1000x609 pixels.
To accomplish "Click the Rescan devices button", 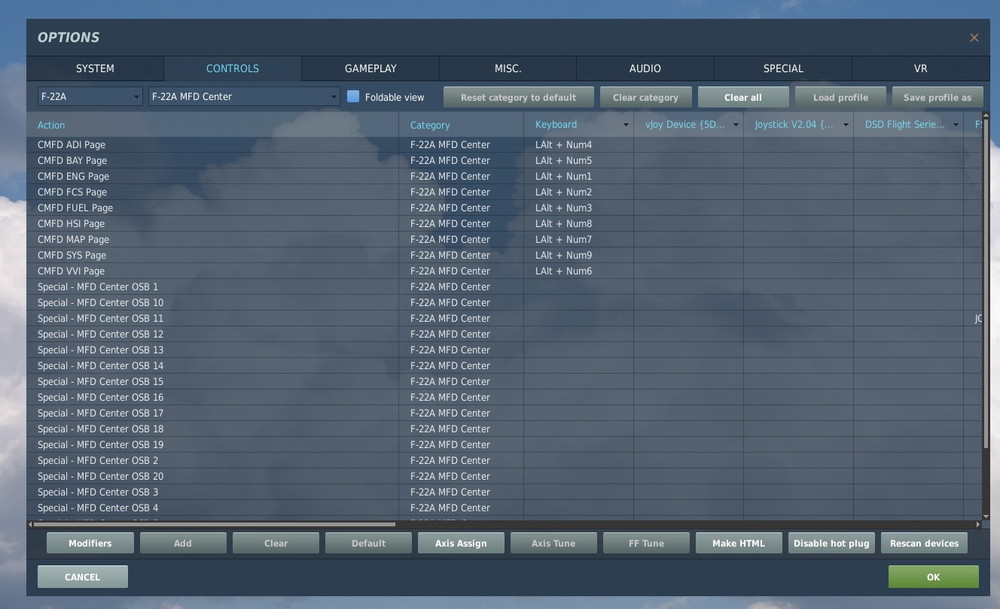I will coord(924,543).
